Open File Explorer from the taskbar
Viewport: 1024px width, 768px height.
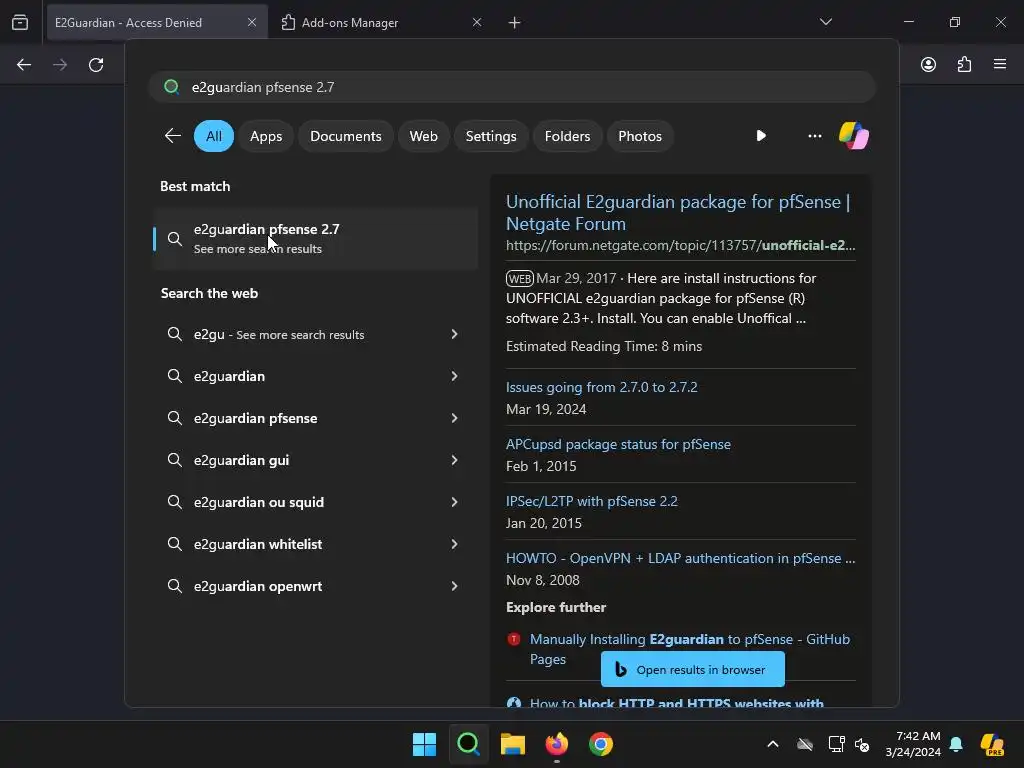(x=513, y=744)
